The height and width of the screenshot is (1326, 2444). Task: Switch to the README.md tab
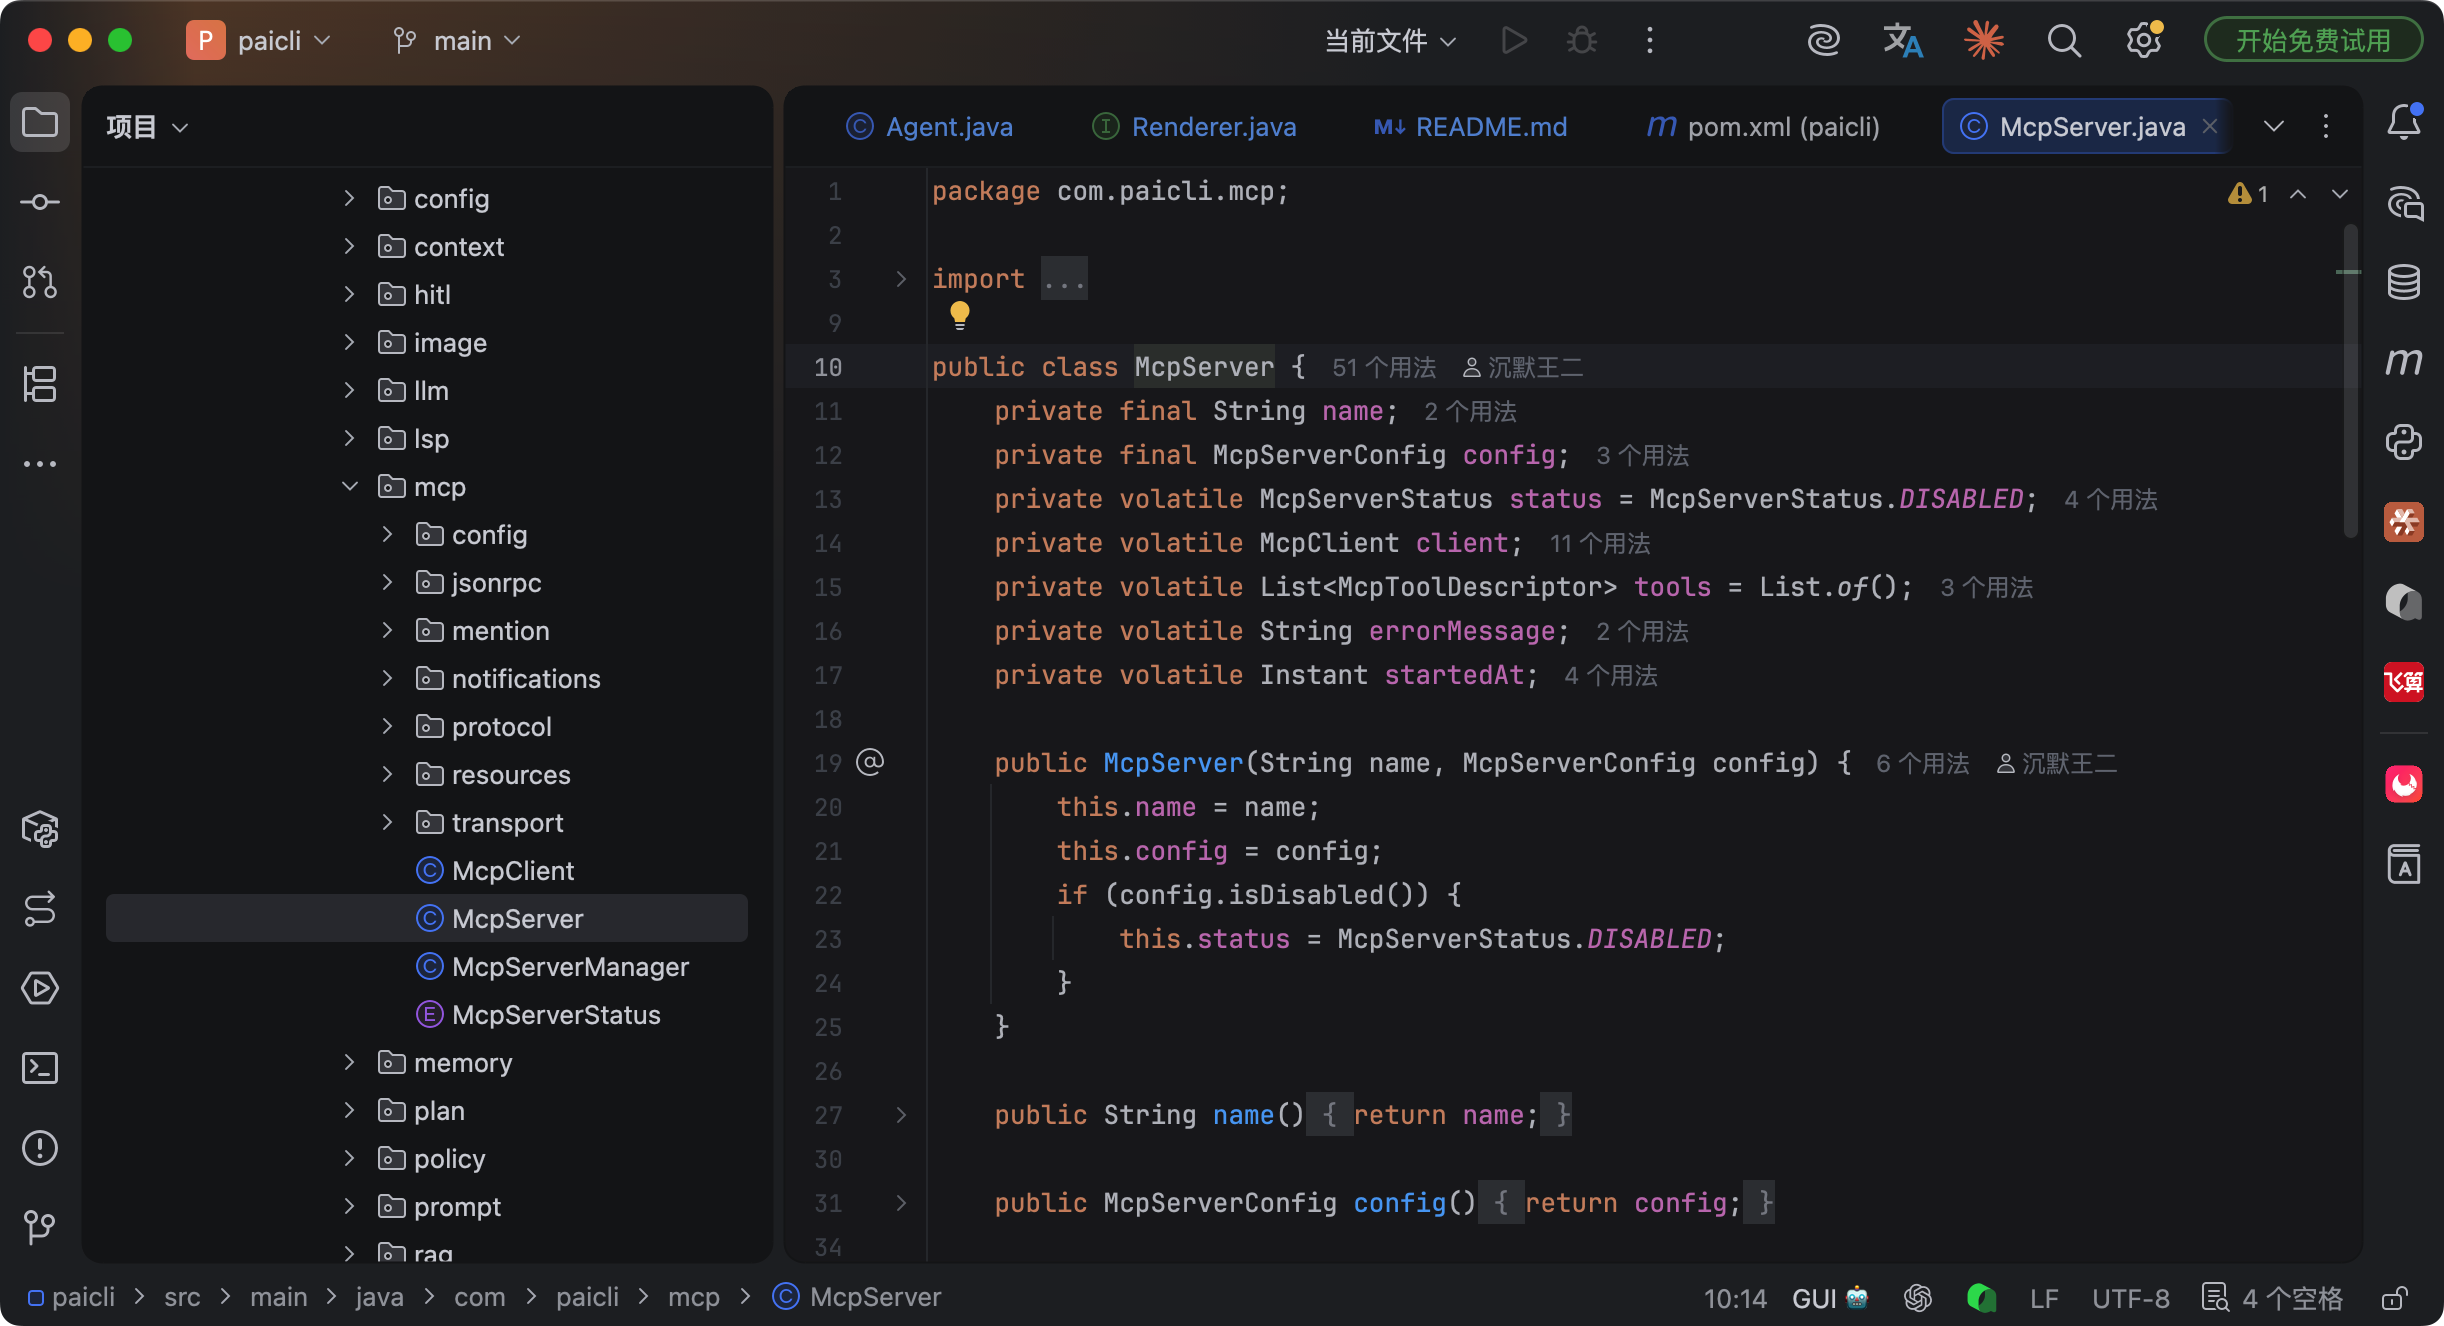(x=1470, y=127)
